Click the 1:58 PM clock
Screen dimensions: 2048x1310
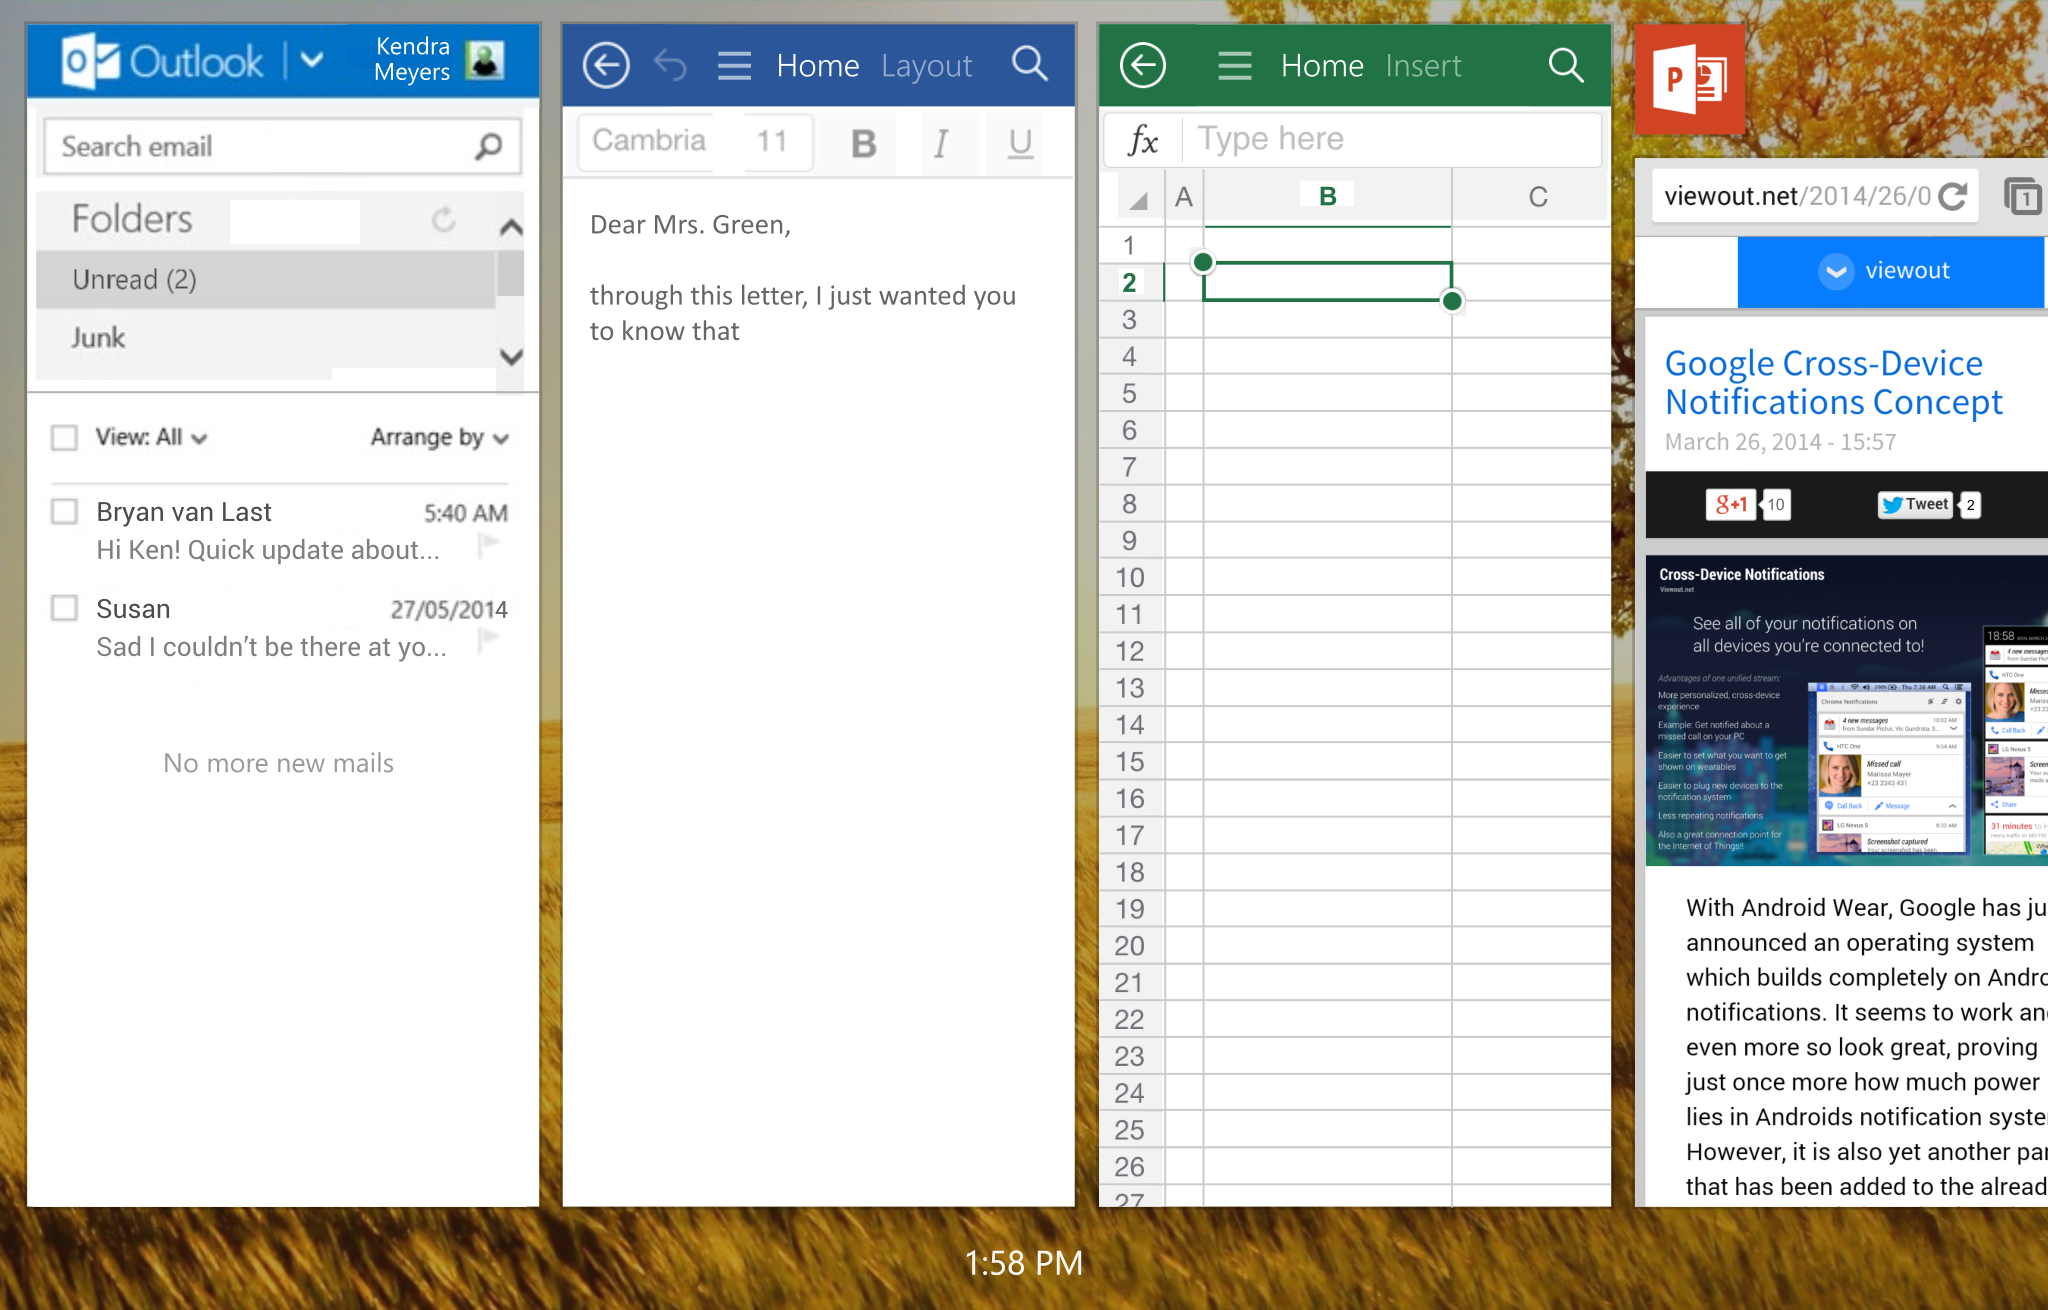[x=1023, y=1263]
